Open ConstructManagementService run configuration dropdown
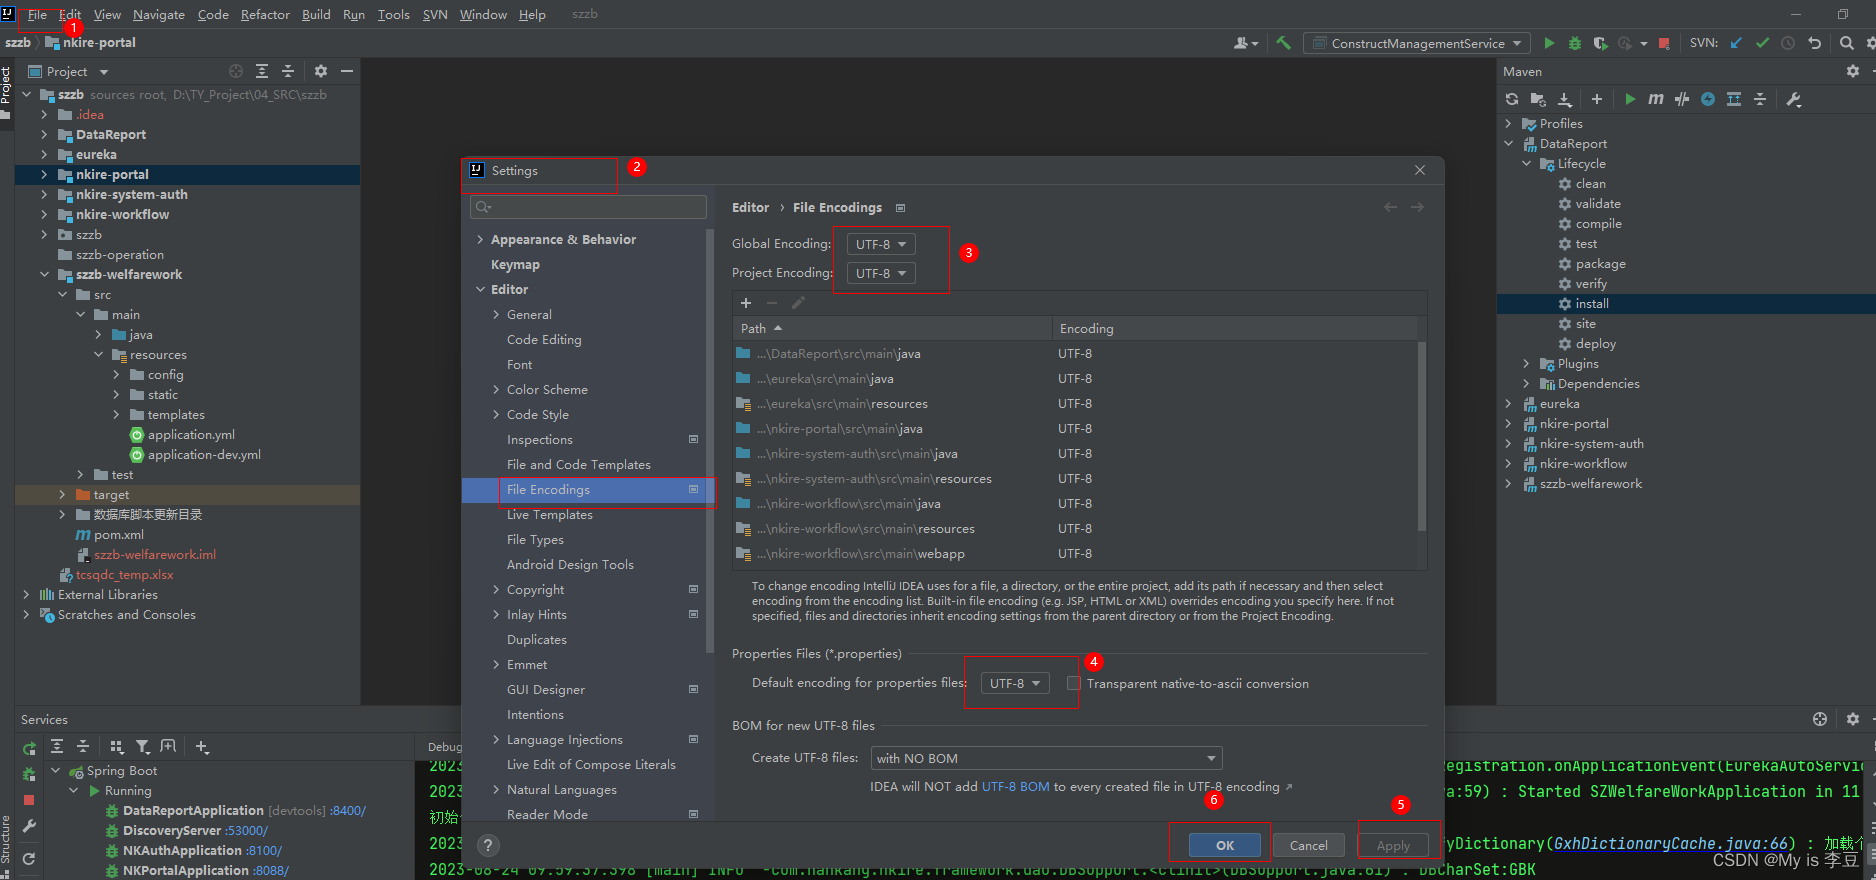 tap(1417, 43)
